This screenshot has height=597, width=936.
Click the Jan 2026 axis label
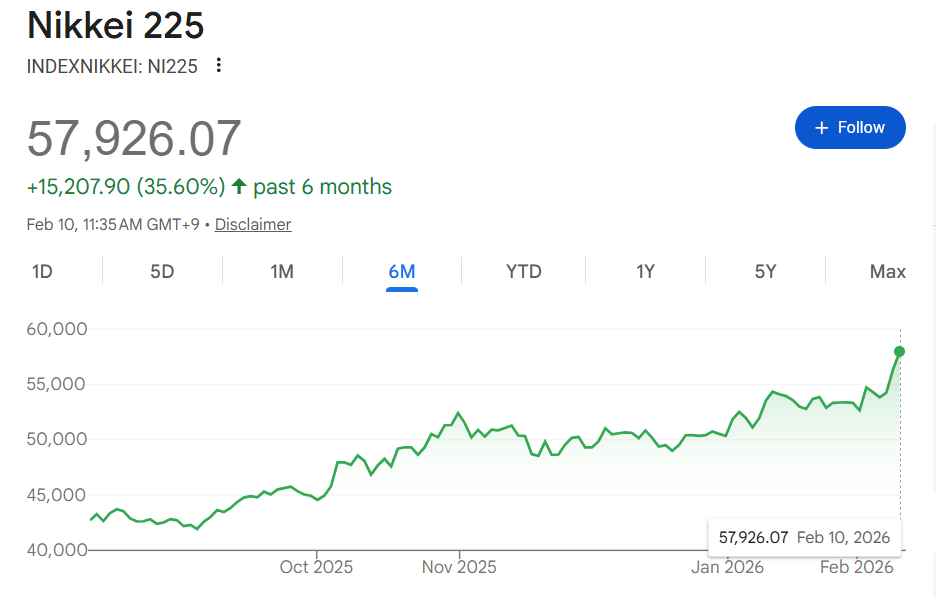coord(727,567)
